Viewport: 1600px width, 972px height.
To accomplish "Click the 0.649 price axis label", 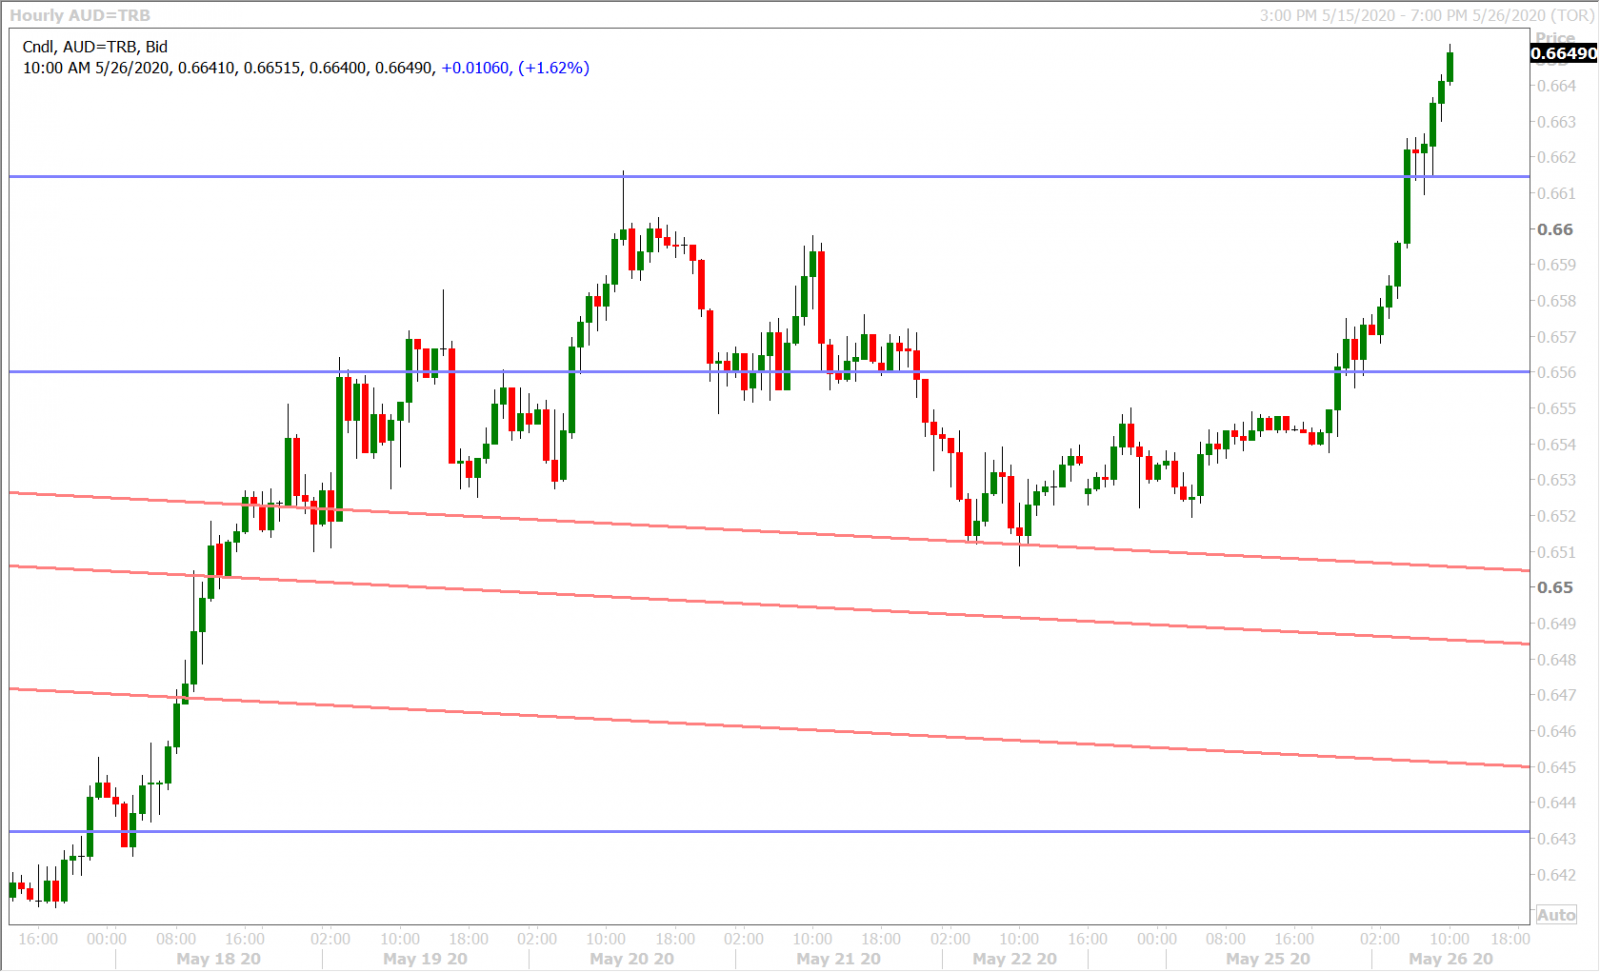I will [1557, 623].
